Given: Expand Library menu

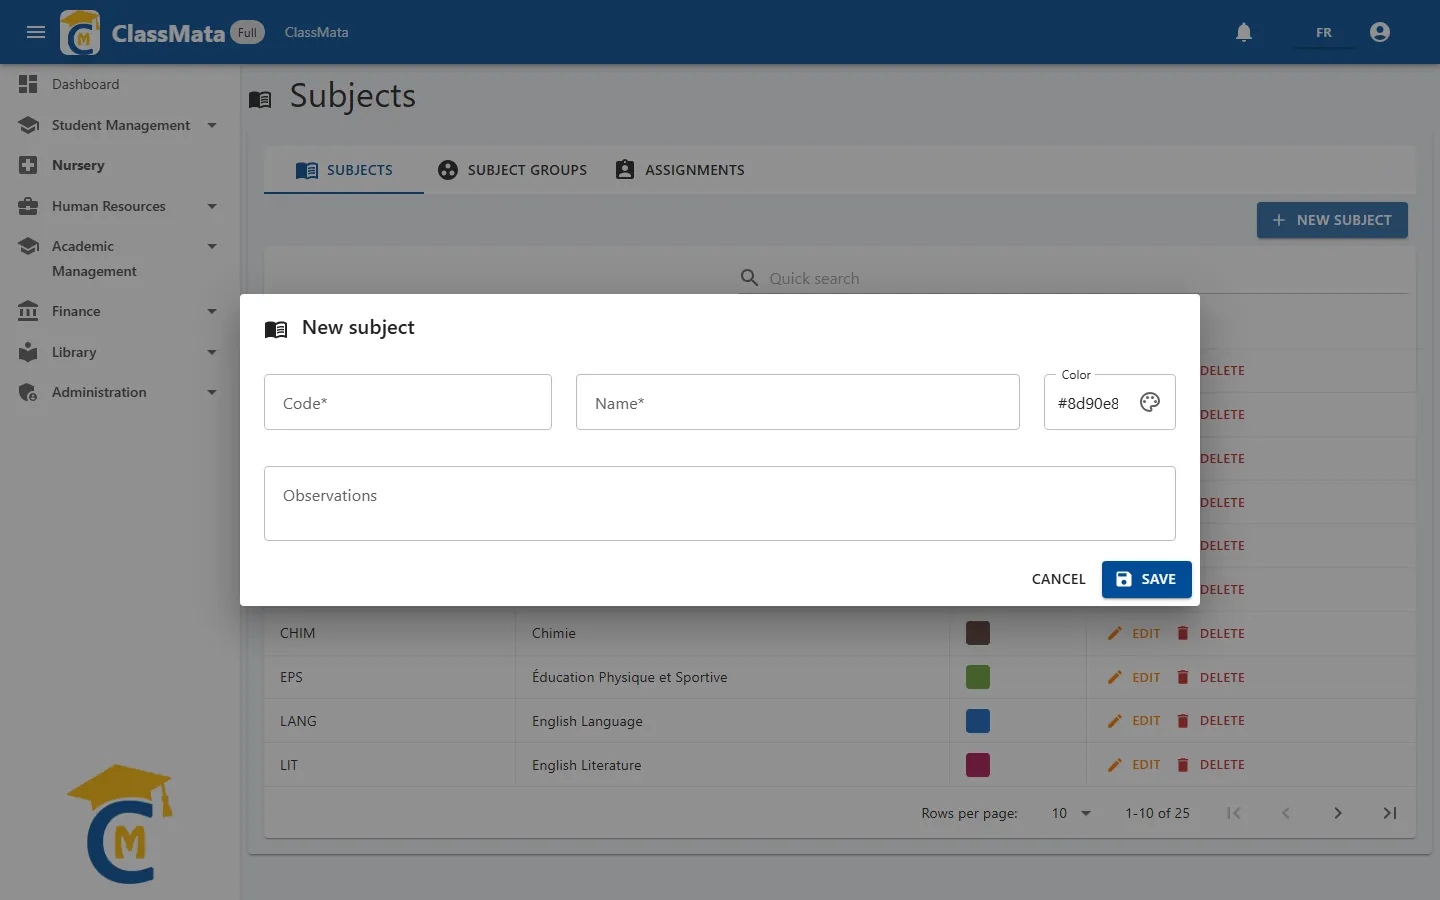Looking at the screenshot, I should 212,352.
